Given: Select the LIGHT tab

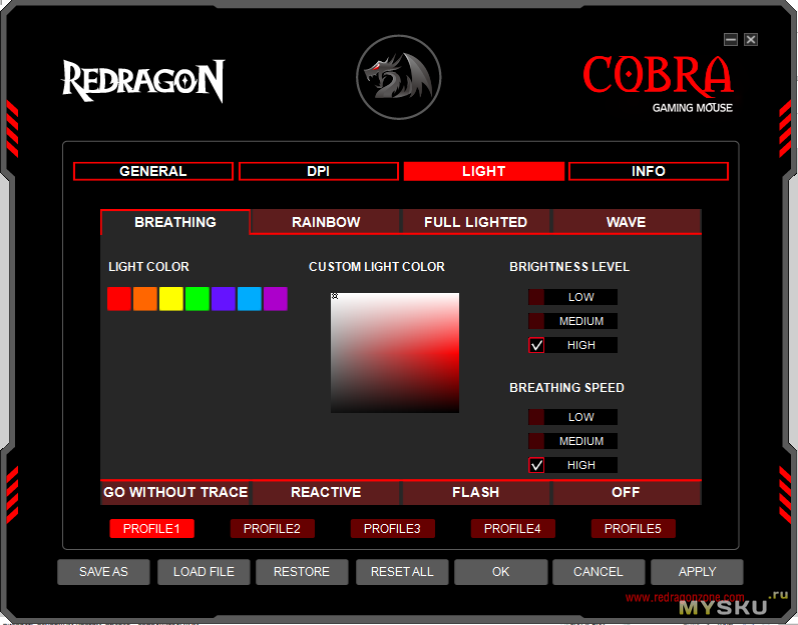Looking at the screenshot, I should click(483, 171).
